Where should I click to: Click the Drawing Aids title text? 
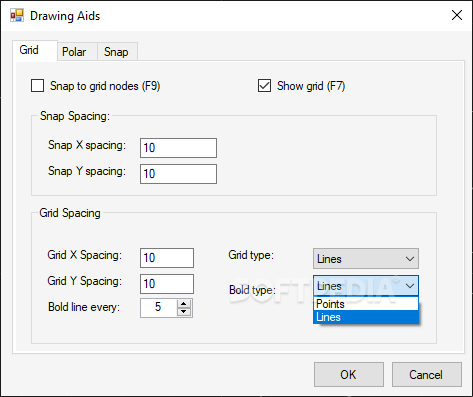[65, 16]
